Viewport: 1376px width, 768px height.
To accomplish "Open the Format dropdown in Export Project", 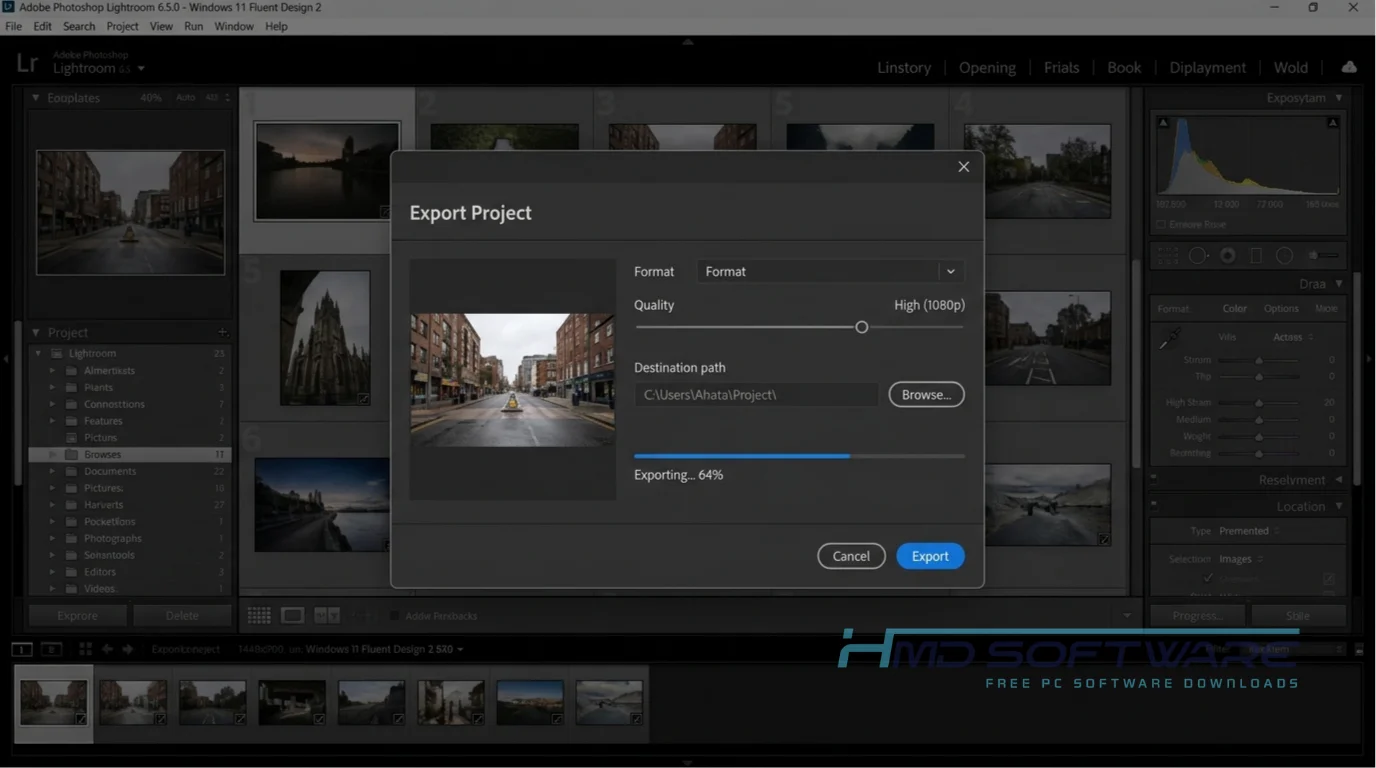I will click(830, 271).
